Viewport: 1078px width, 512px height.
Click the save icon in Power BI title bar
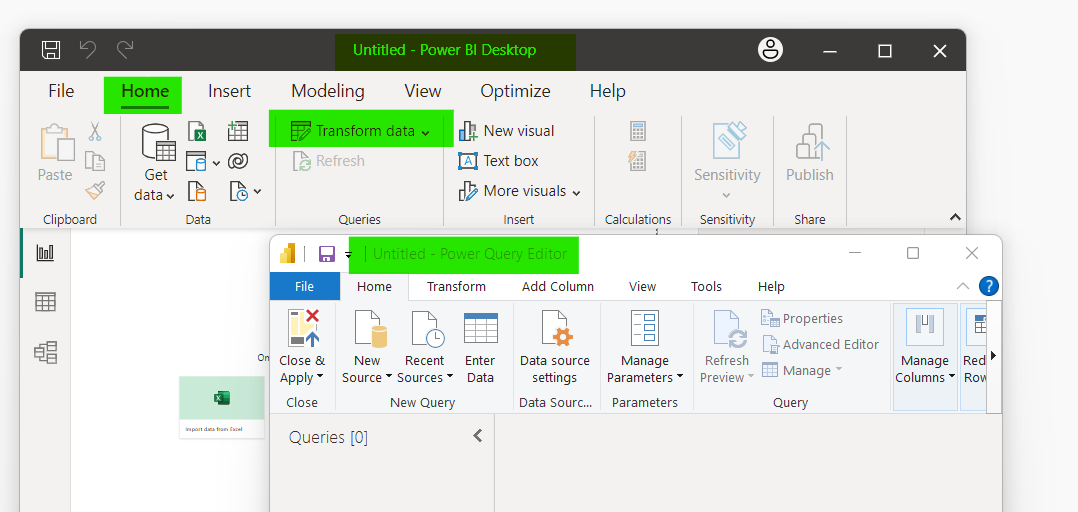[51, 50]
